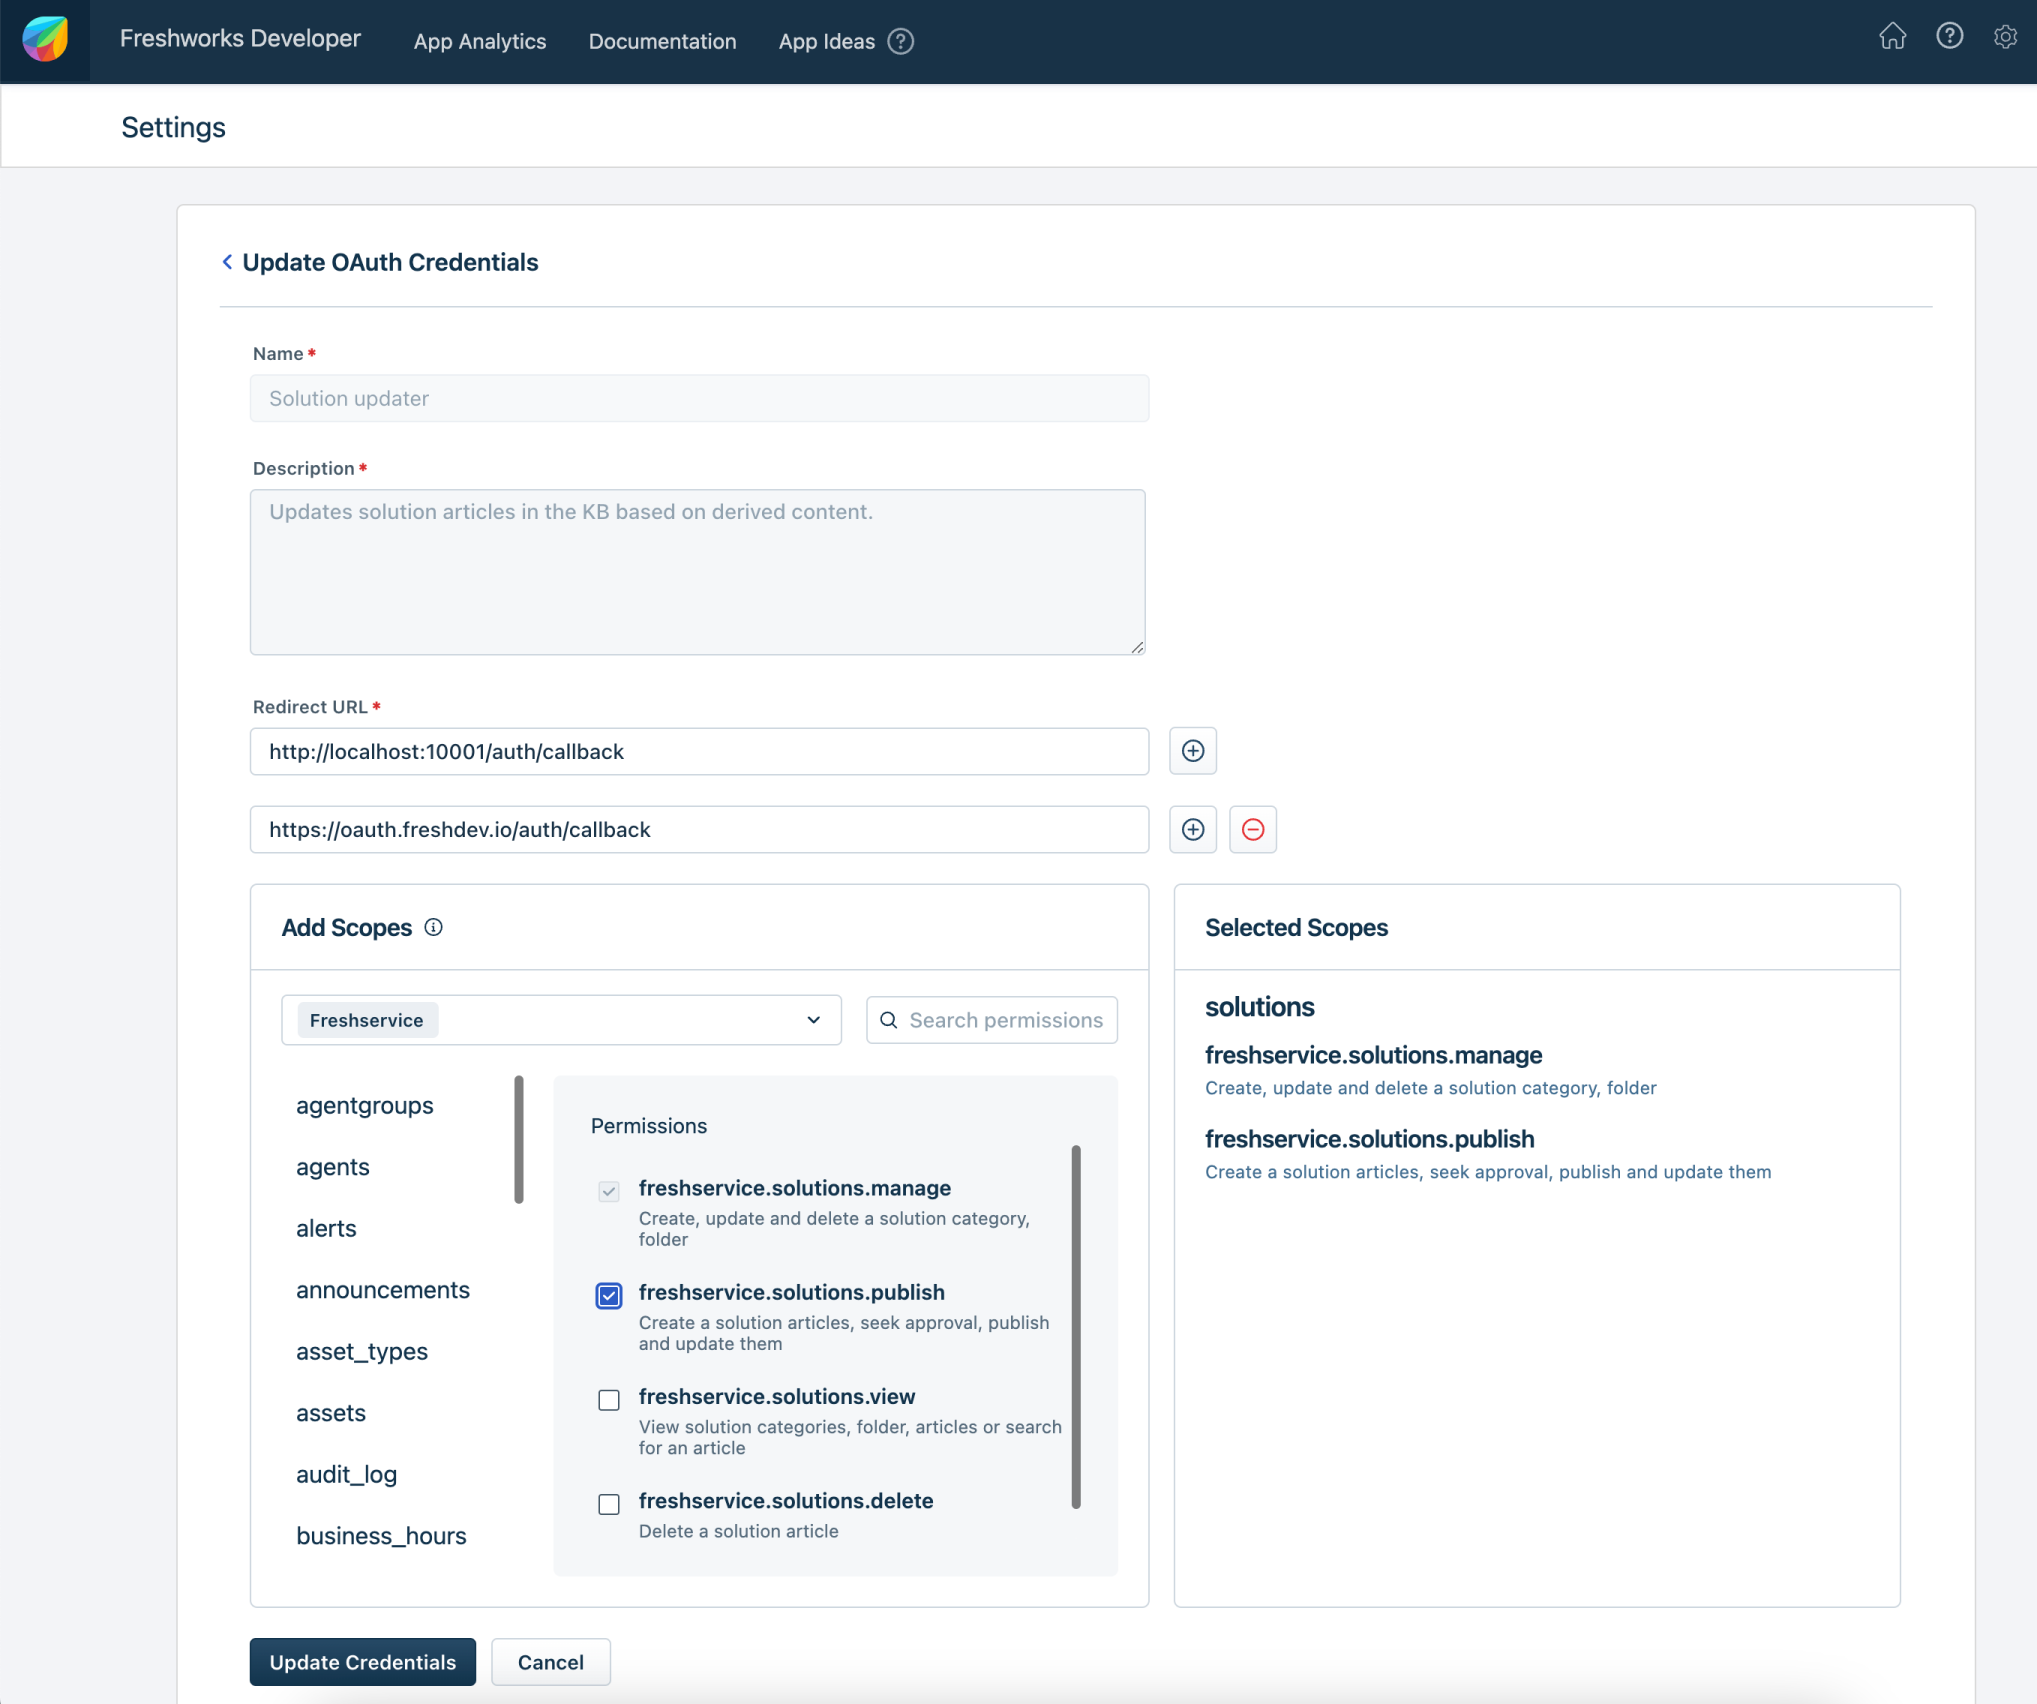Open Documentation menu item
Image resolution: width=2037 pixels, height=1704 pixels.
[662, 41]
